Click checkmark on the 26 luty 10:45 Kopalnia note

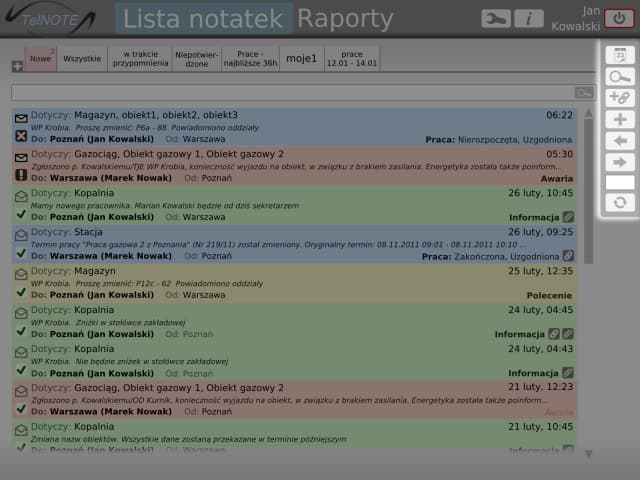point(21,214)
